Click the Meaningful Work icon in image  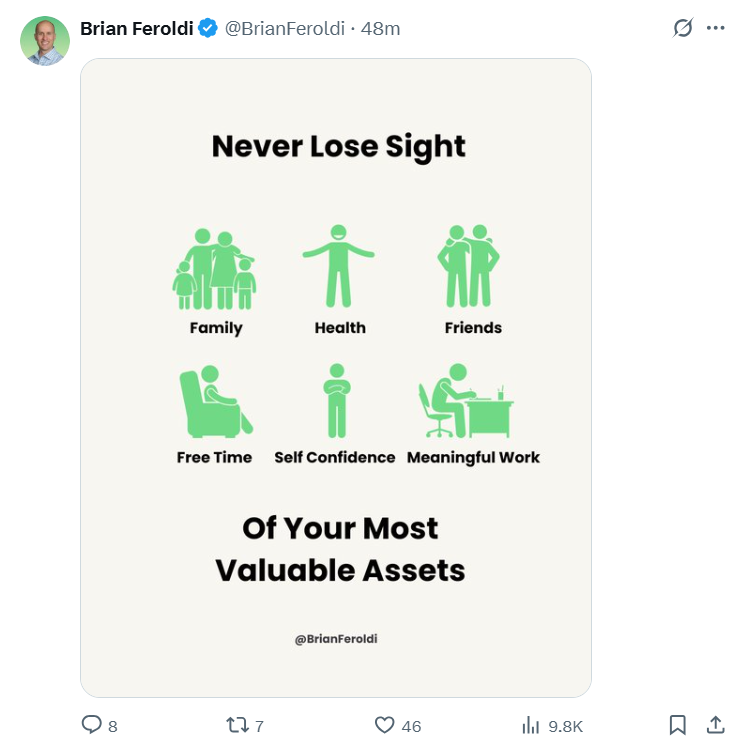click(466, 400)
